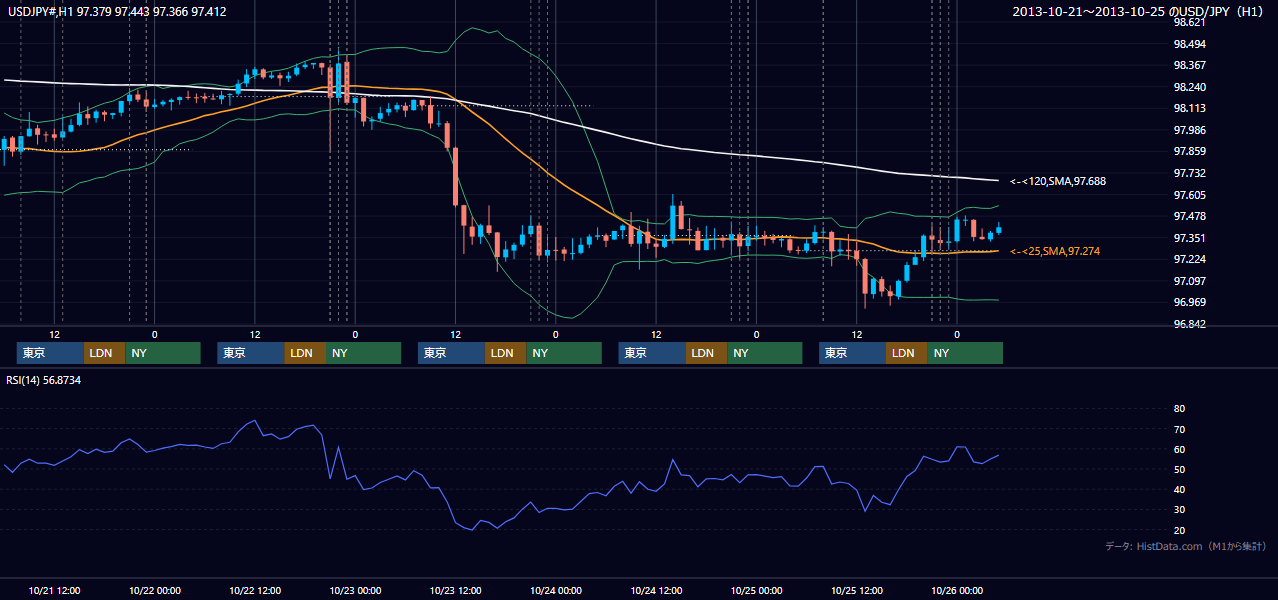This screenshot has height=600, width=1278.
Task: Click the 10/23 12:00 date label
Action: pos(456,590)
